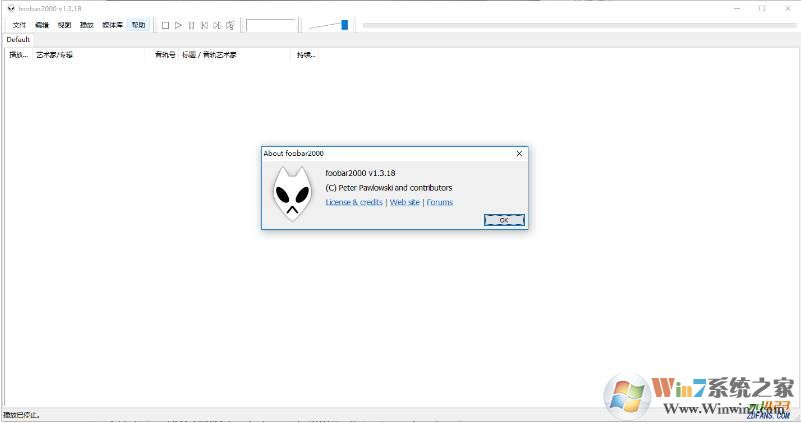The height and width of the screenshot is (423, 801).
Task: Select the Default playlist tab
Action: [x=18, y=39]
